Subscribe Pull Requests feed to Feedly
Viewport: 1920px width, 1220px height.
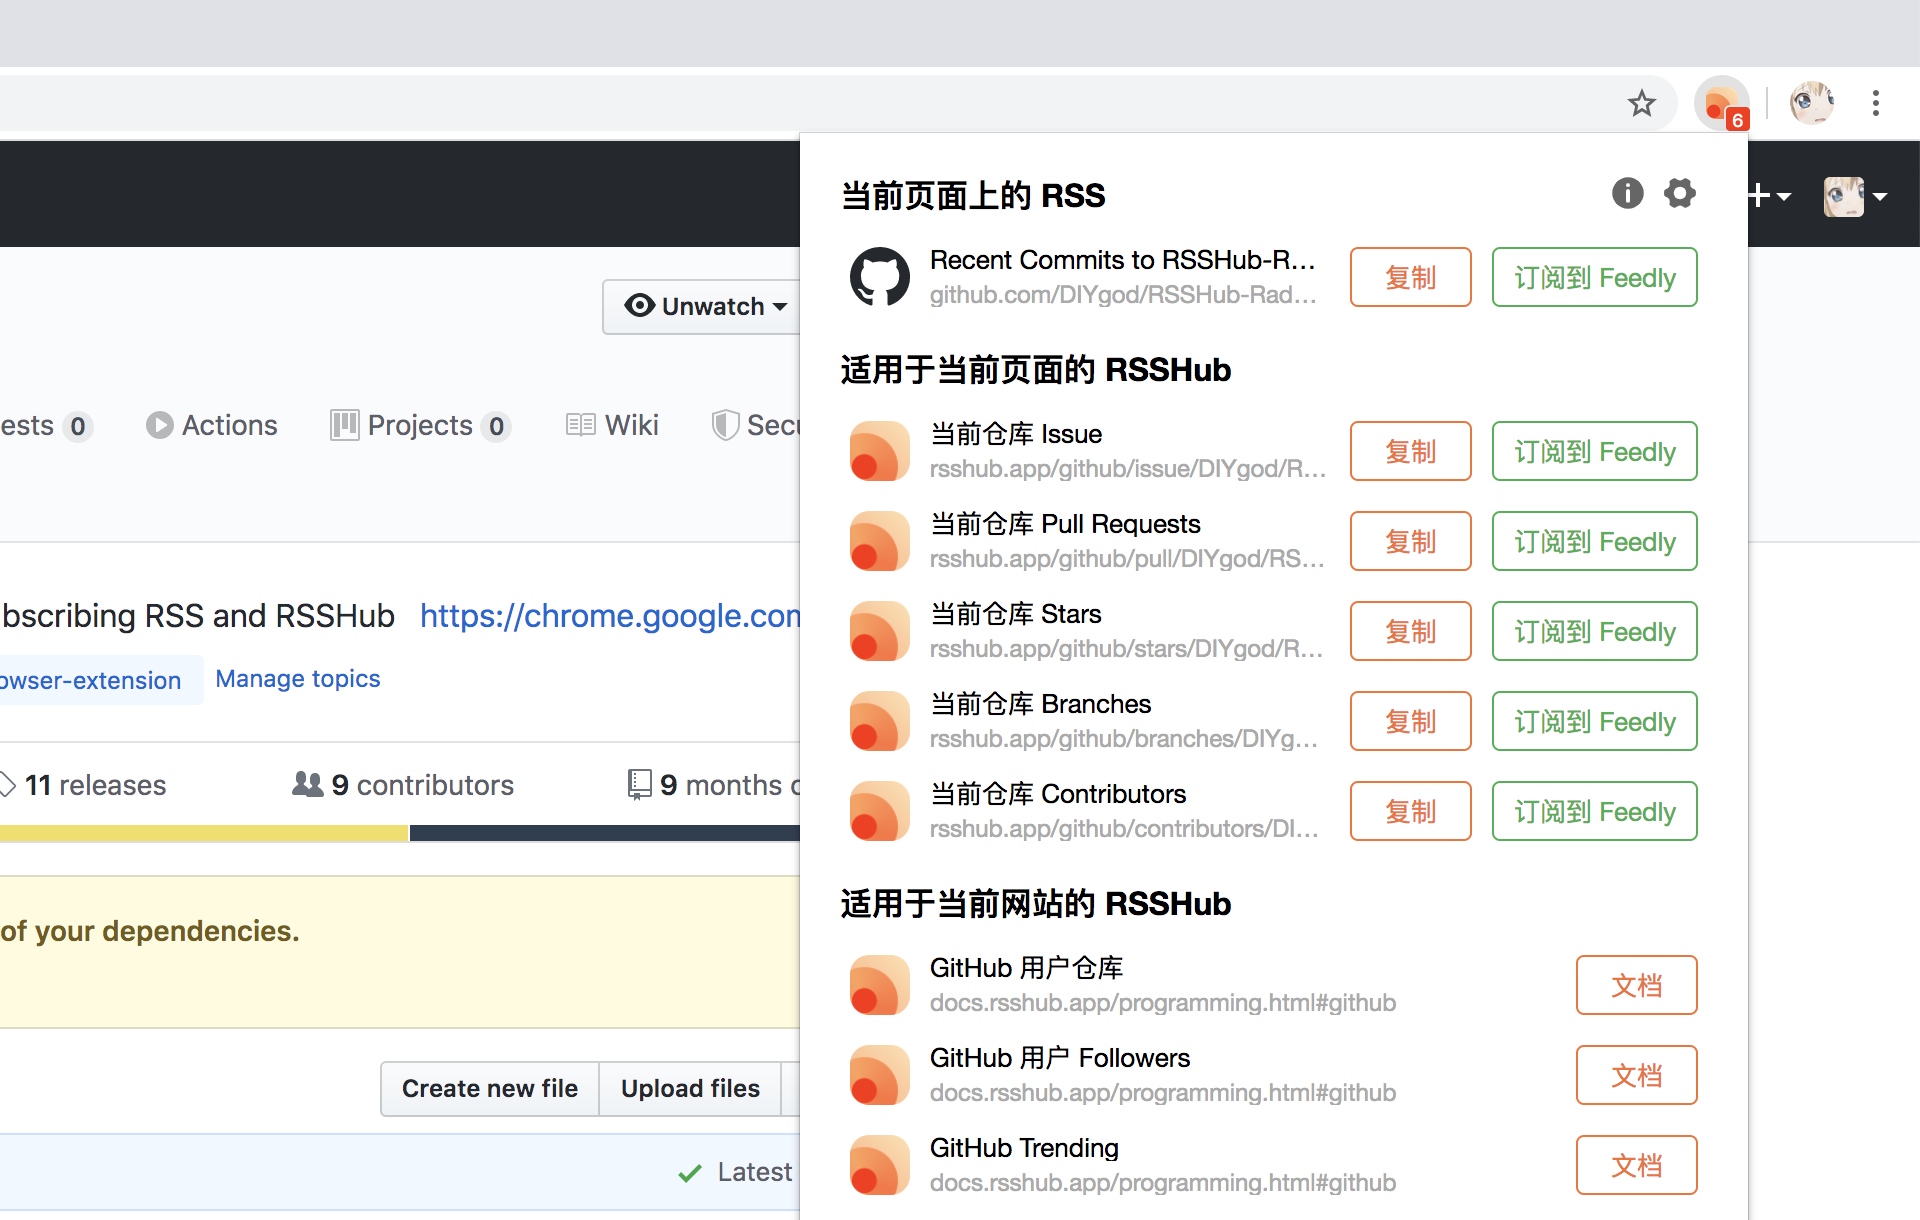(1594, 541)
